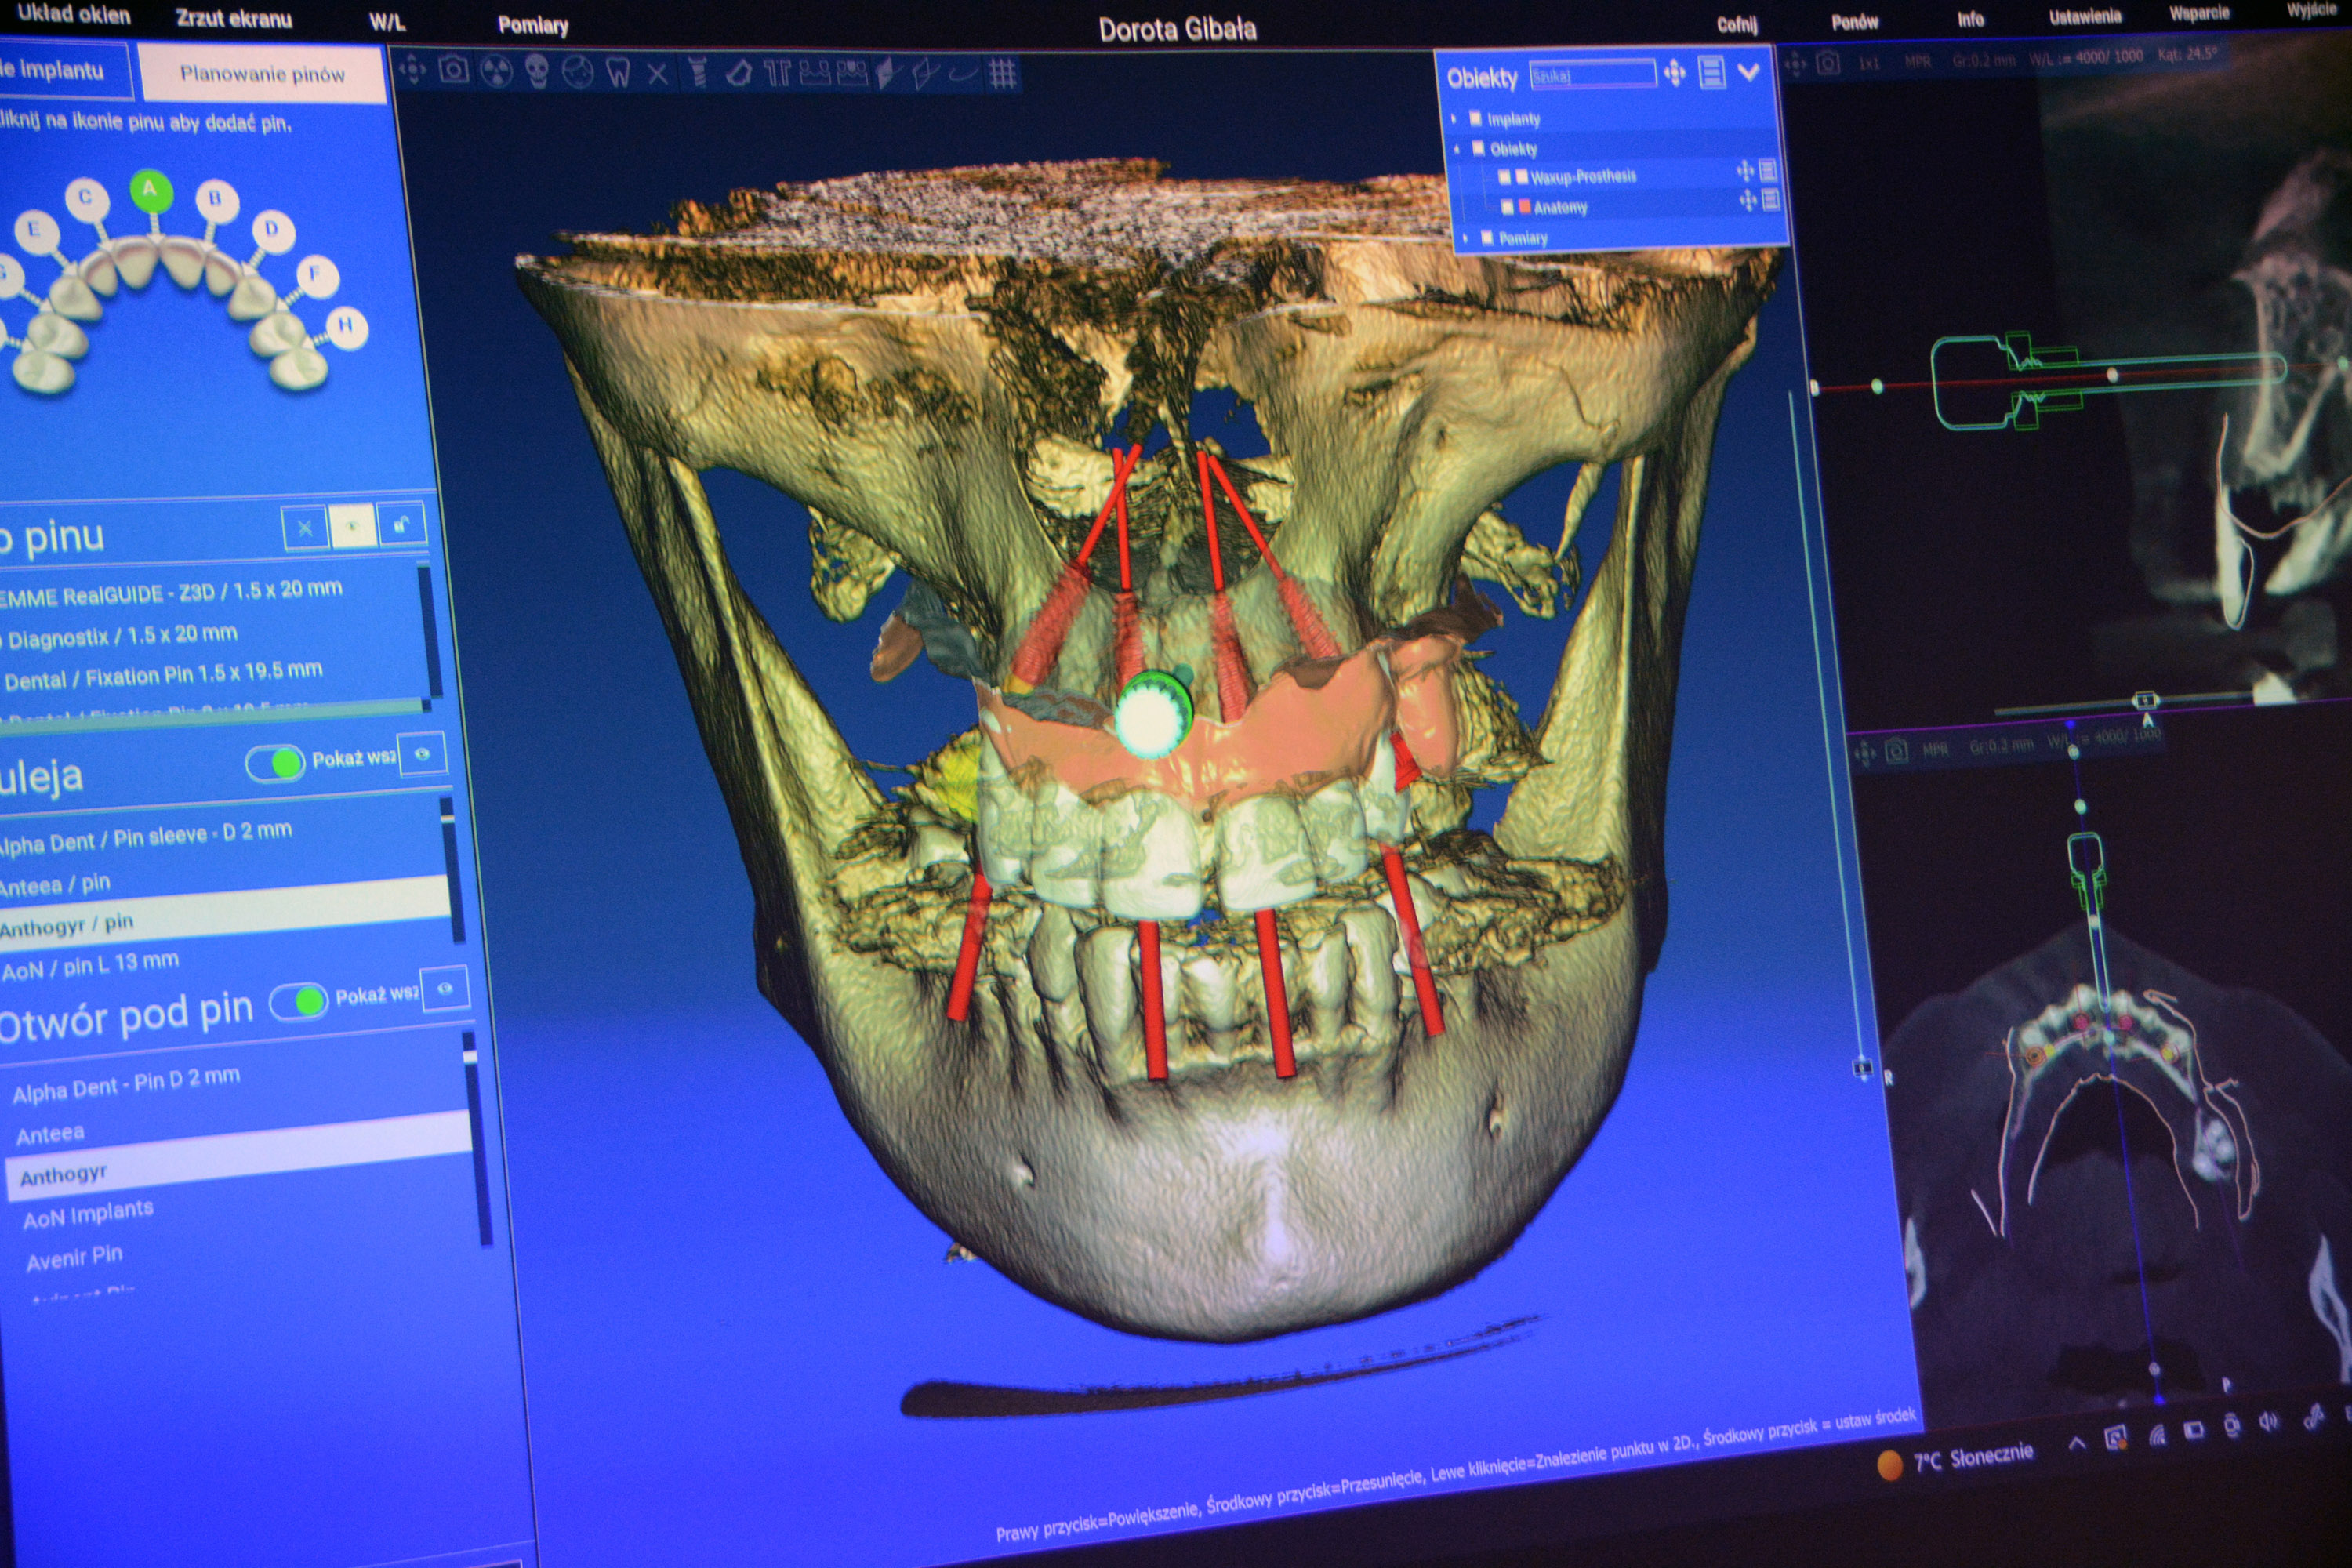This screenshot has height=1568, width=2352.
Task: Toggle the grid icon in toolbar
Action: click(x=1002, y=73)
